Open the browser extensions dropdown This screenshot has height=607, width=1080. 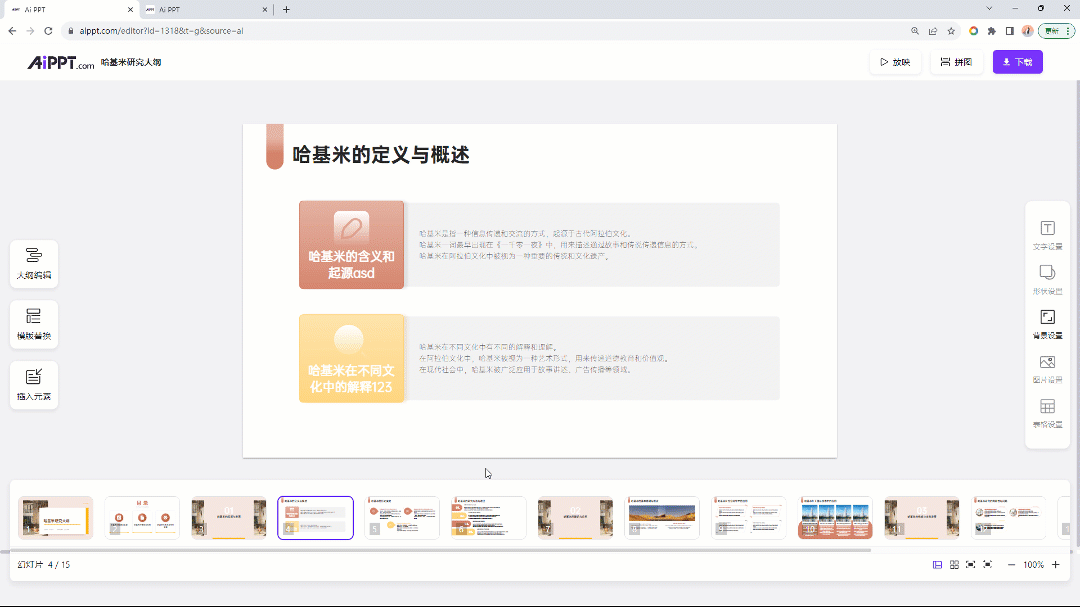click(x=990, y=31)
